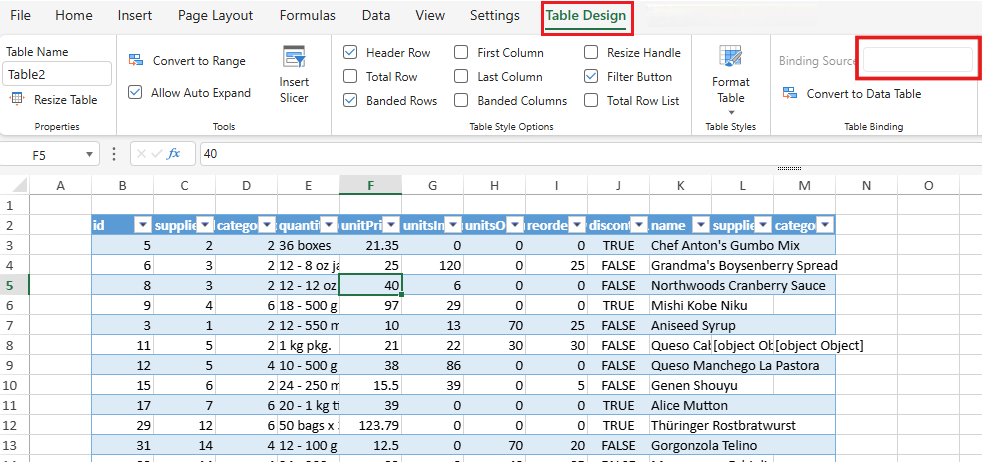Click the cancel X icon in the formula bar
The width and height of the screenshot is (982, 462).
coord(142,153)
